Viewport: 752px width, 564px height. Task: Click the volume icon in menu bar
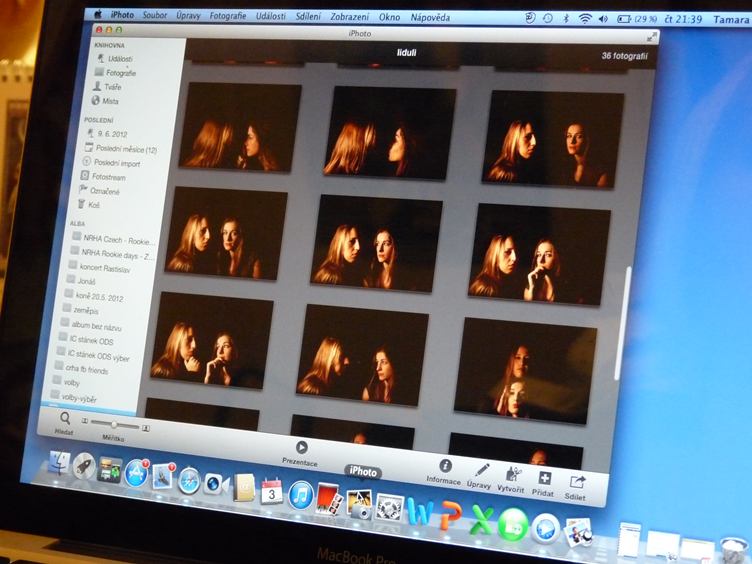tap(603, 19)
